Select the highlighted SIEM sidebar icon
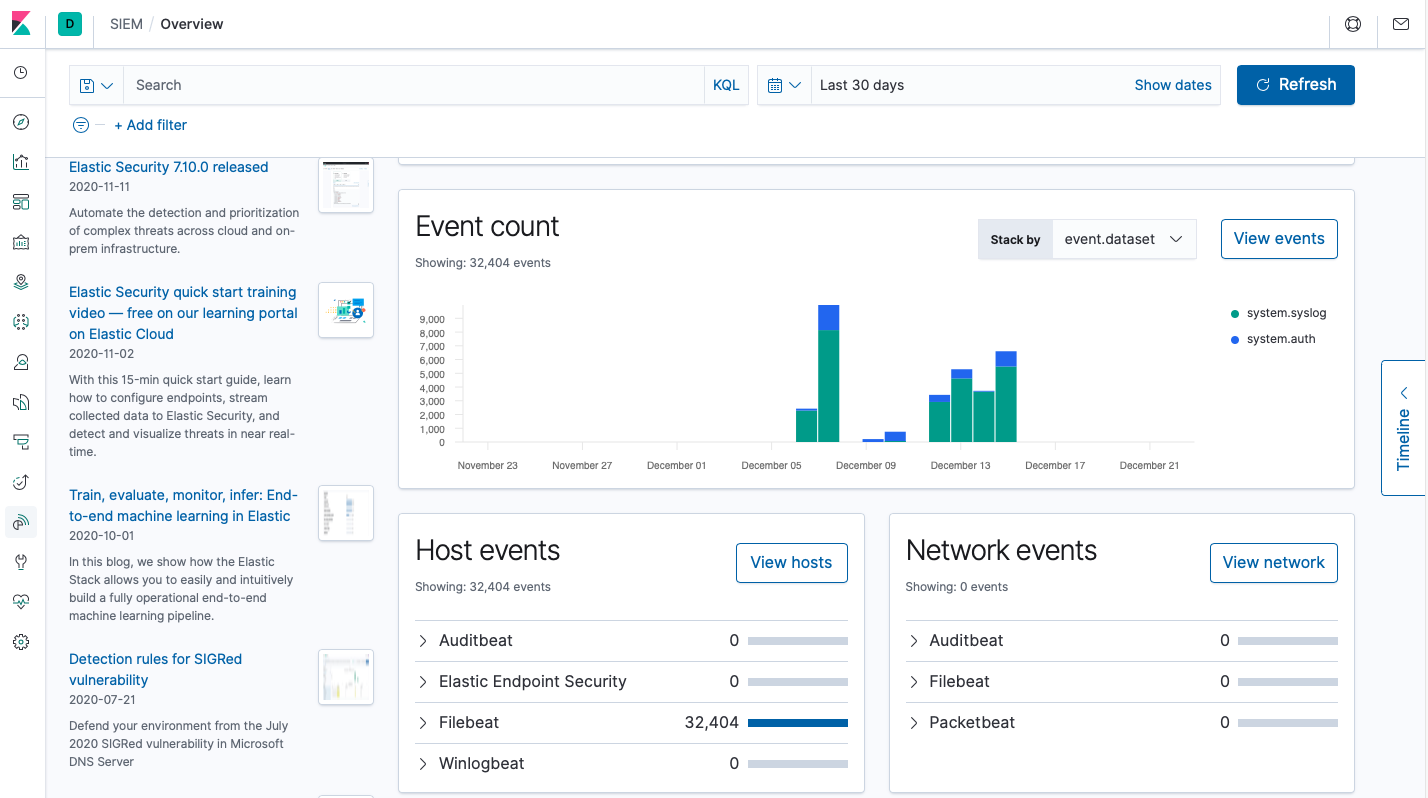The height and width of the screenshot is (798, 1428). (21, 521)
